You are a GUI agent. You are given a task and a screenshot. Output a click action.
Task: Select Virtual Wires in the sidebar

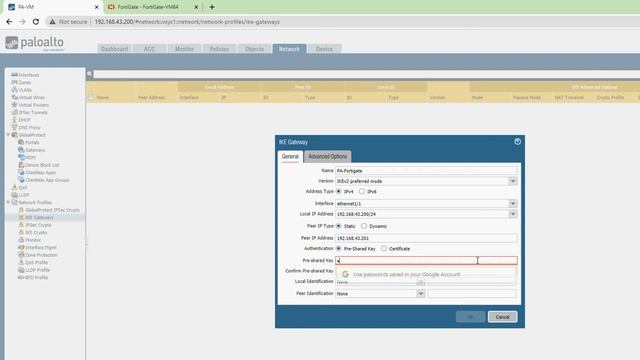click(x=31, y=98)
